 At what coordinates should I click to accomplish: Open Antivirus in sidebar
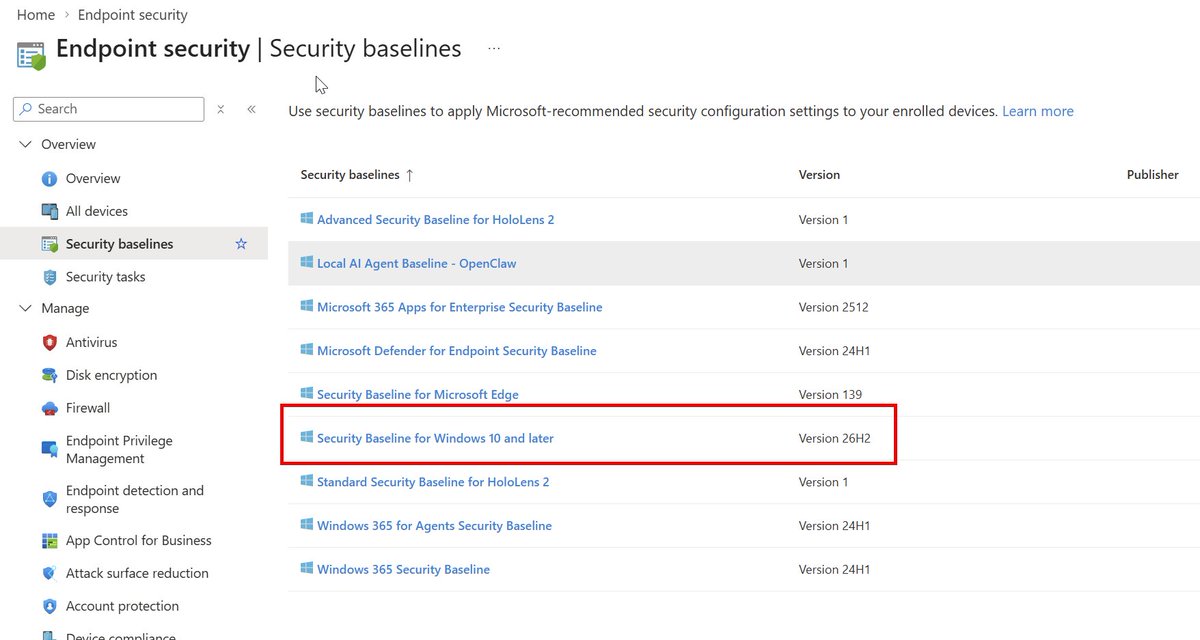91,342
